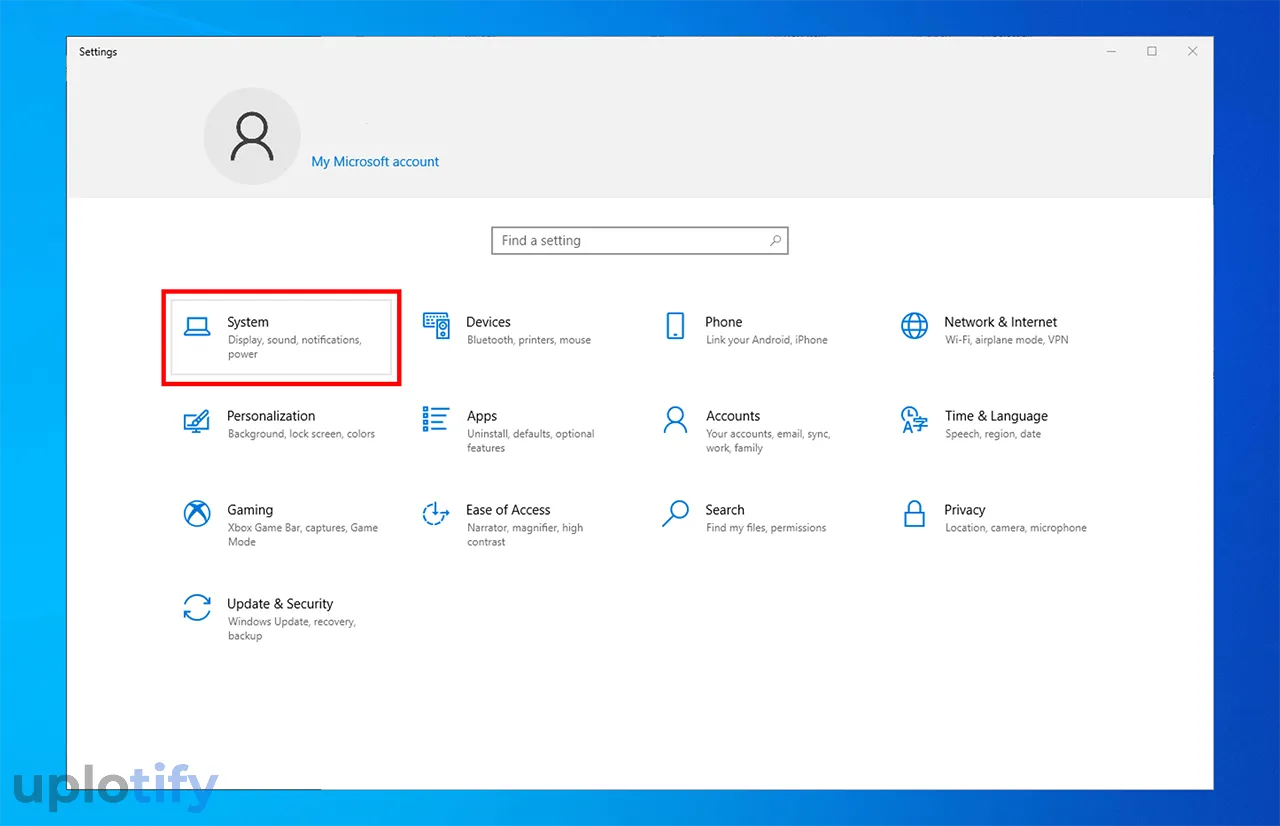Screen dimensions: 1280x826
Task: Click the Ease of Access icon
Action: coord(436,514)
